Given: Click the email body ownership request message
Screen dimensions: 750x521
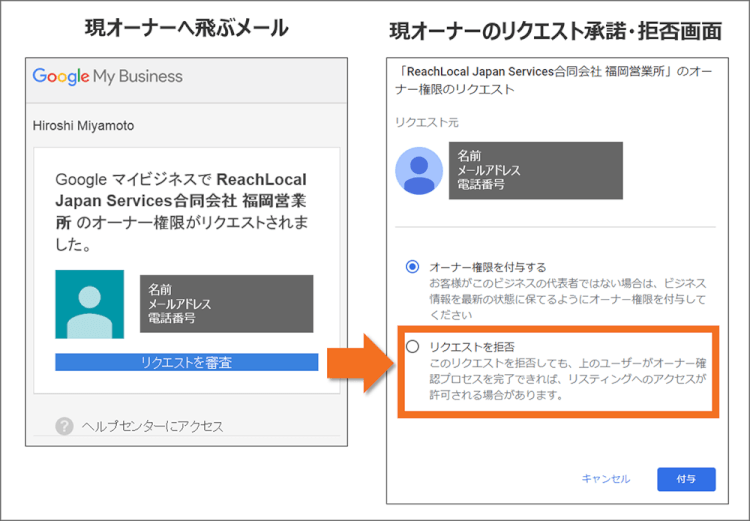Looking at the screenshot, I should coord(182,212).
